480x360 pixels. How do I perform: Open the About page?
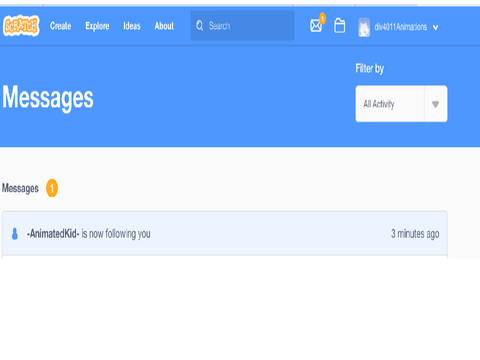(x=164, y=26)
